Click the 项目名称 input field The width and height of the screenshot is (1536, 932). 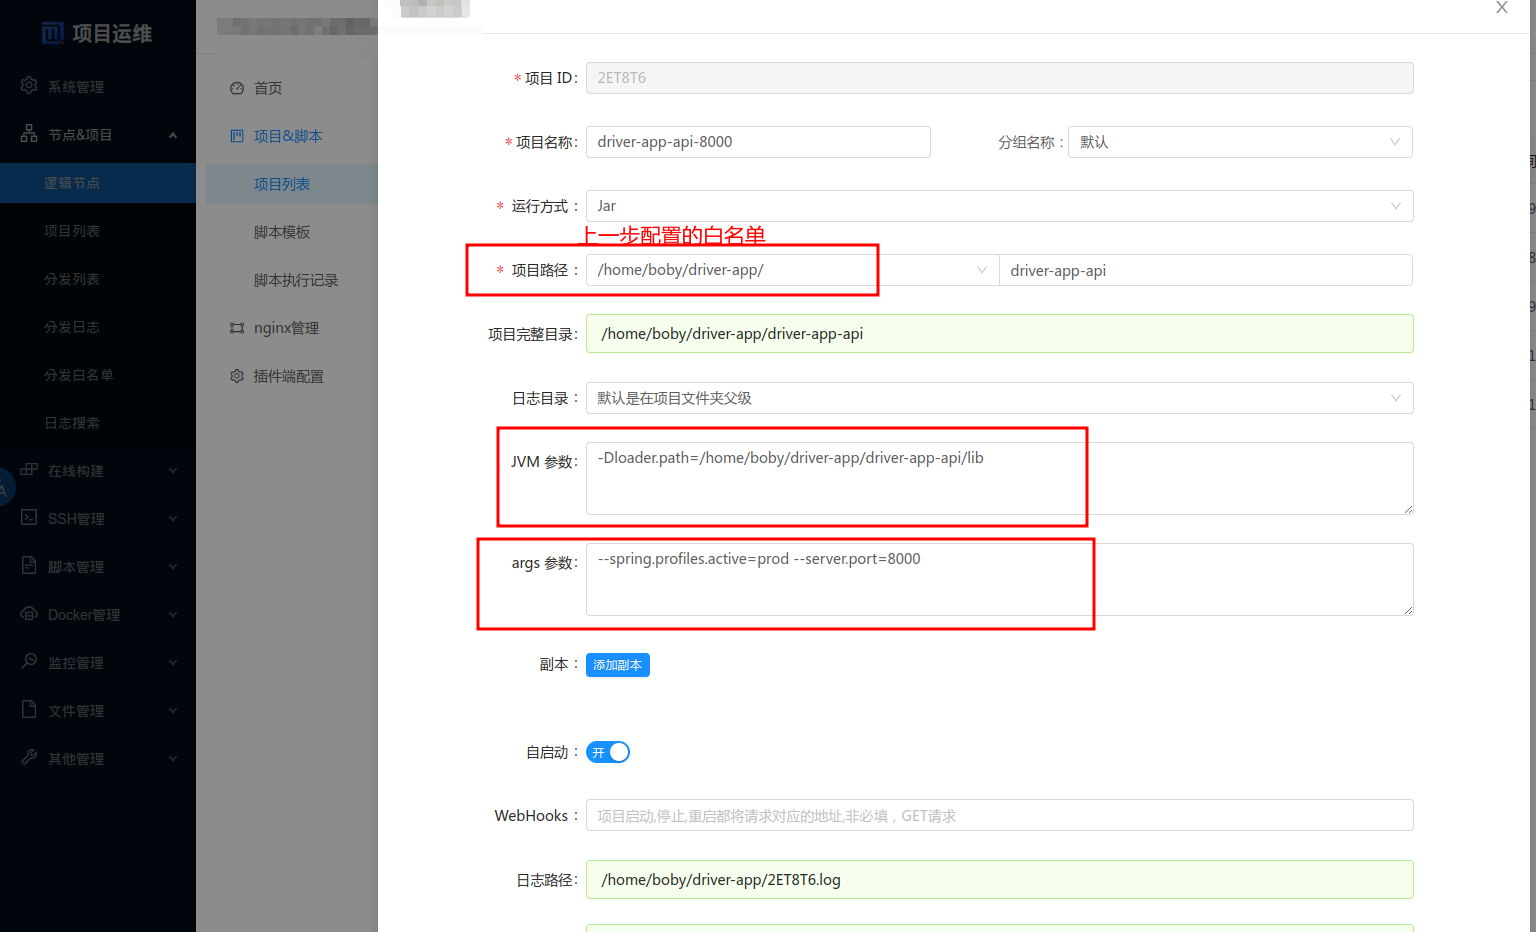pyautogui.click(x=757, y=142)
